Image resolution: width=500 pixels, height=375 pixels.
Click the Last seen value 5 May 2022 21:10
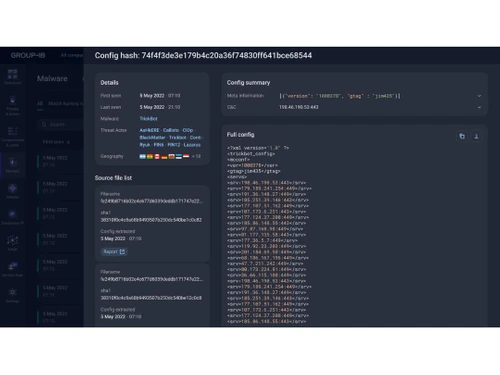coord(160,107)
